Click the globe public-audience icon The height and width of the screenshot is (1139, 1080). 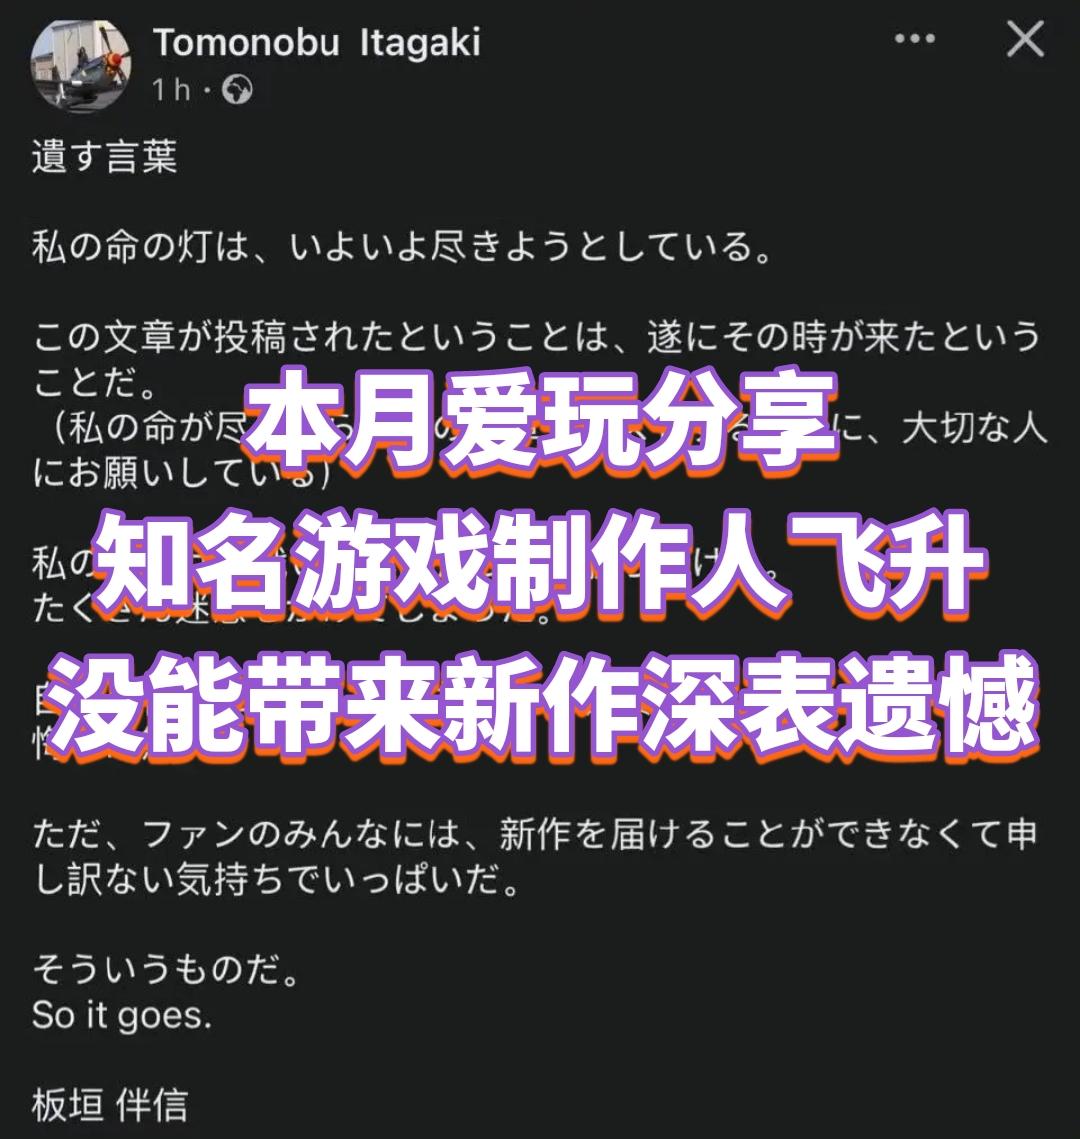(237, 90)
